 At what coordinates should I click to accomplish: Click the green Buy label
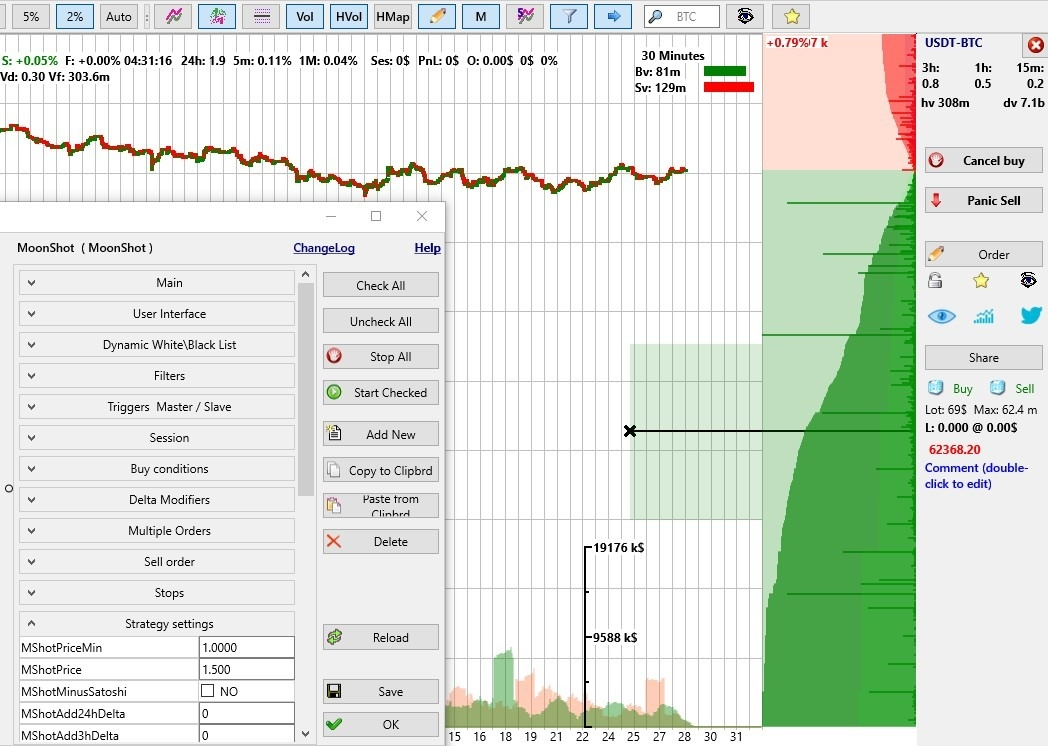(x=962, y=389)
